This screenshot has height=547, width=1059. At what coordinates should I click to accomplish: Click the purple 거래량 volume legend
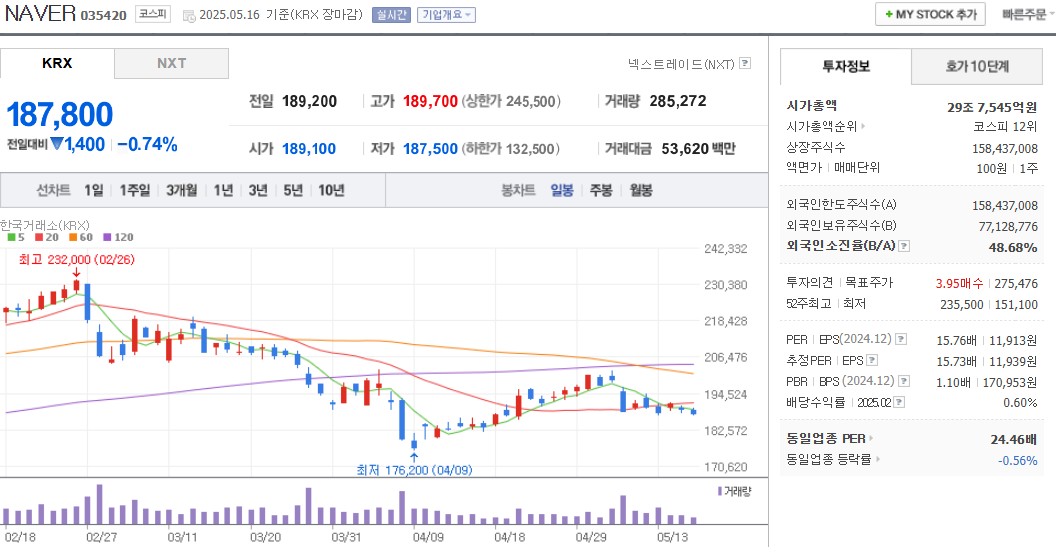tap(734, 491)
